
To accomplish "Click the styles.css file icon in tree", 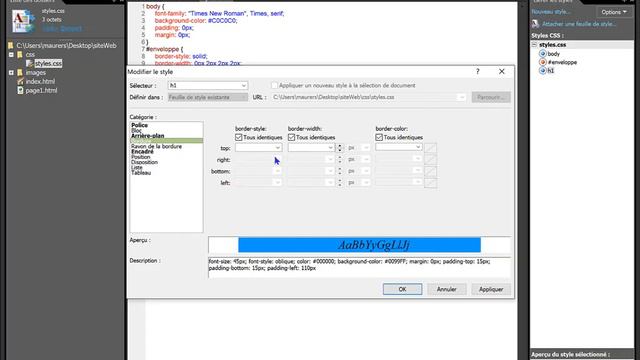I will click(x=29, y=63).
